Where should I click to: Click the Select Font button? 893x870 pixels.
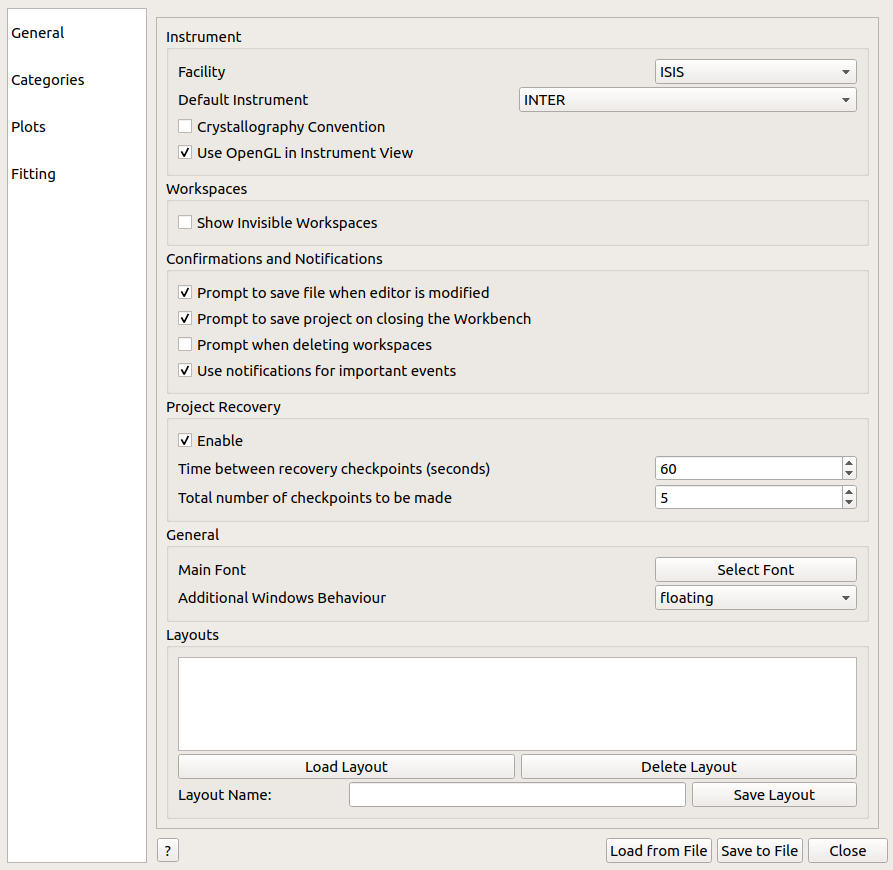tap(755, 570)
